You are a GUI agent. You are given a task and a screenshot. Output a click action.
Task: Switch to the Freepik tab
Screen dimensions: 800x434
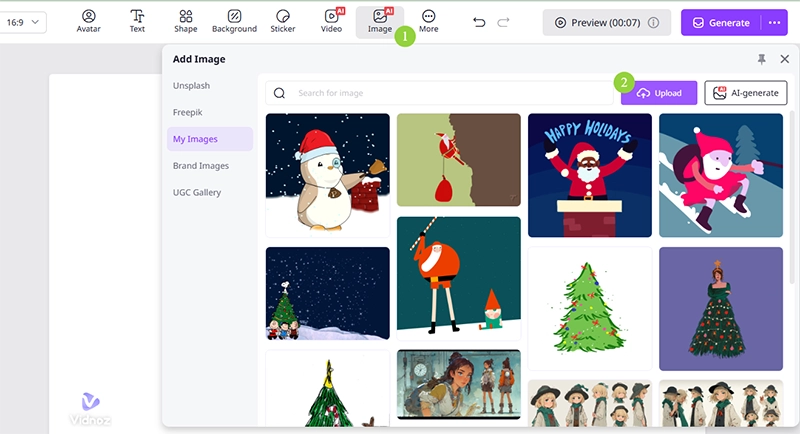(x=188, y=112)
